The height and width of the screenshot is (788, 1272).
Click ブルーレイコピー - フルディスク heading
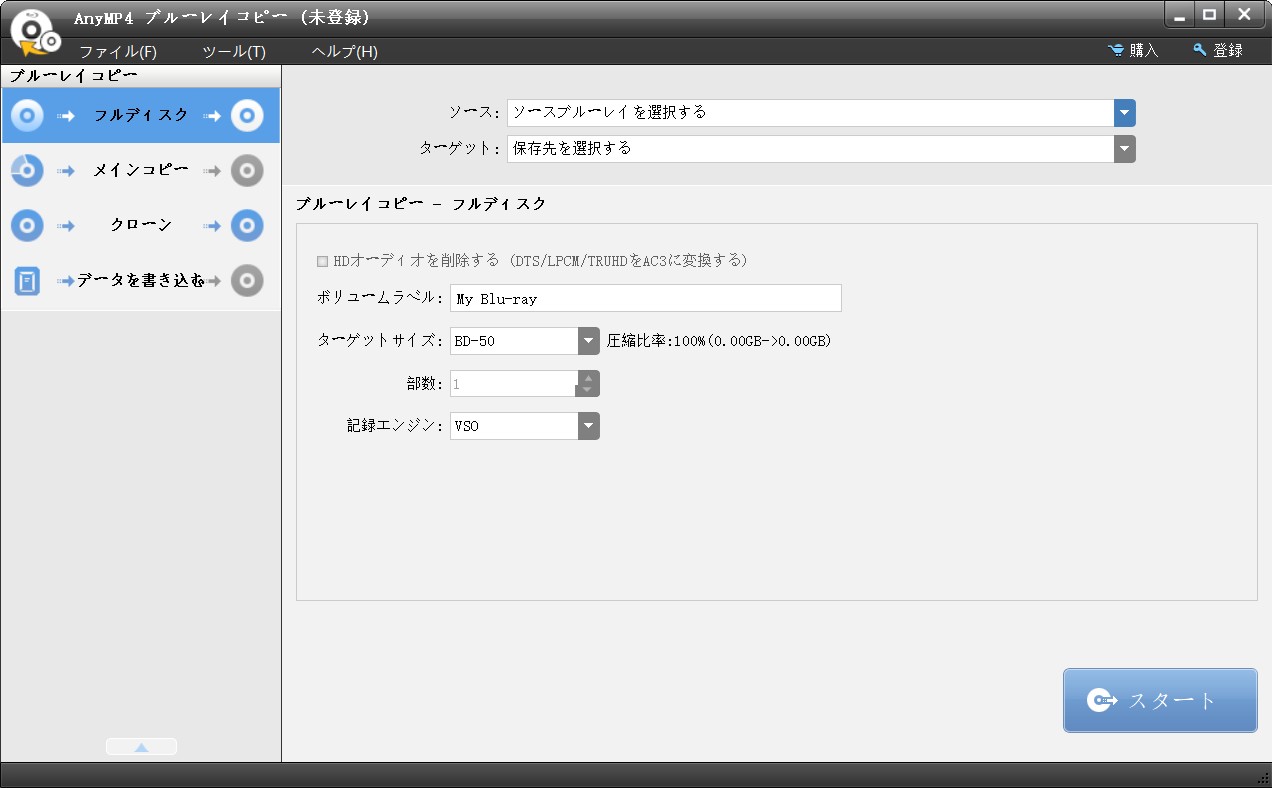pyautogui.click(x=421, y=204)
